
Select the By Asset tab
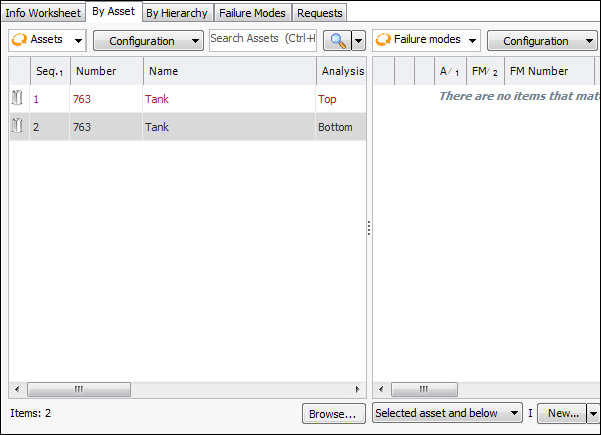pyautogui.click(x=113, y=11)
